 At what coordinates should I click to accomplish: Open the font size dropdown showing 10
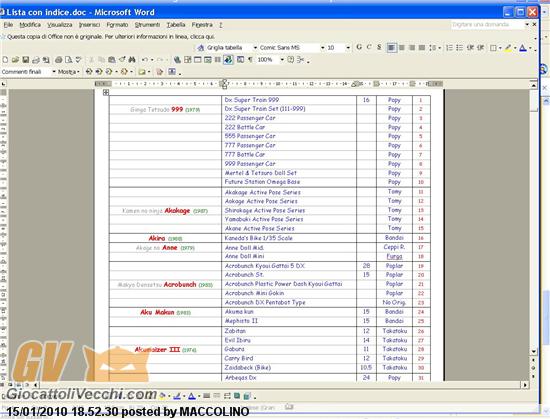tap(348, 48)
